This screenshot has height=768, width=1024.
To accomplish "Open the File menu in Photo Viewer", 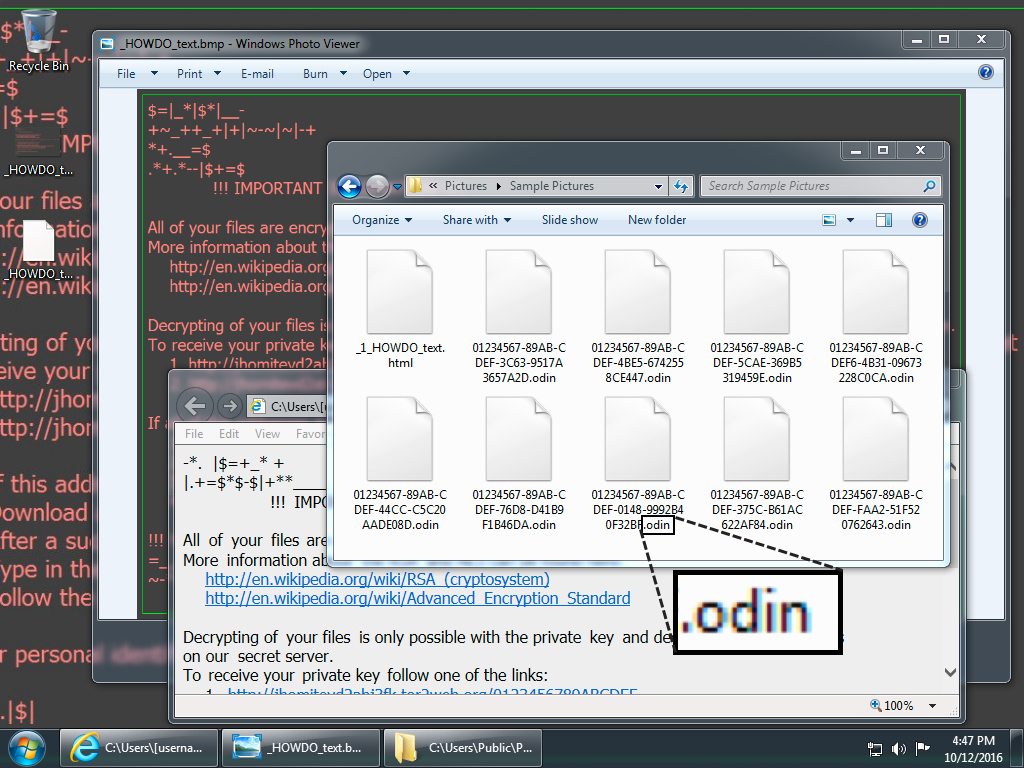I will [x=136, y=74].
